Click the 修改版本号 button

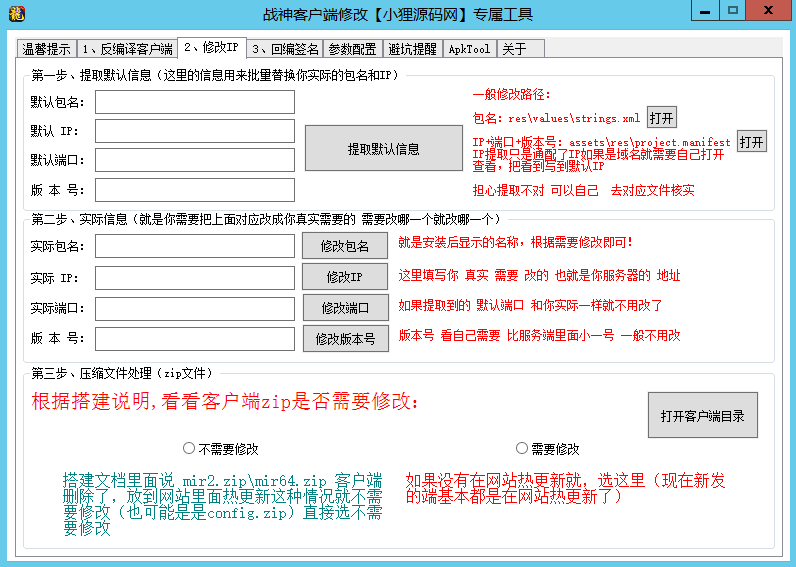(345, 339)
